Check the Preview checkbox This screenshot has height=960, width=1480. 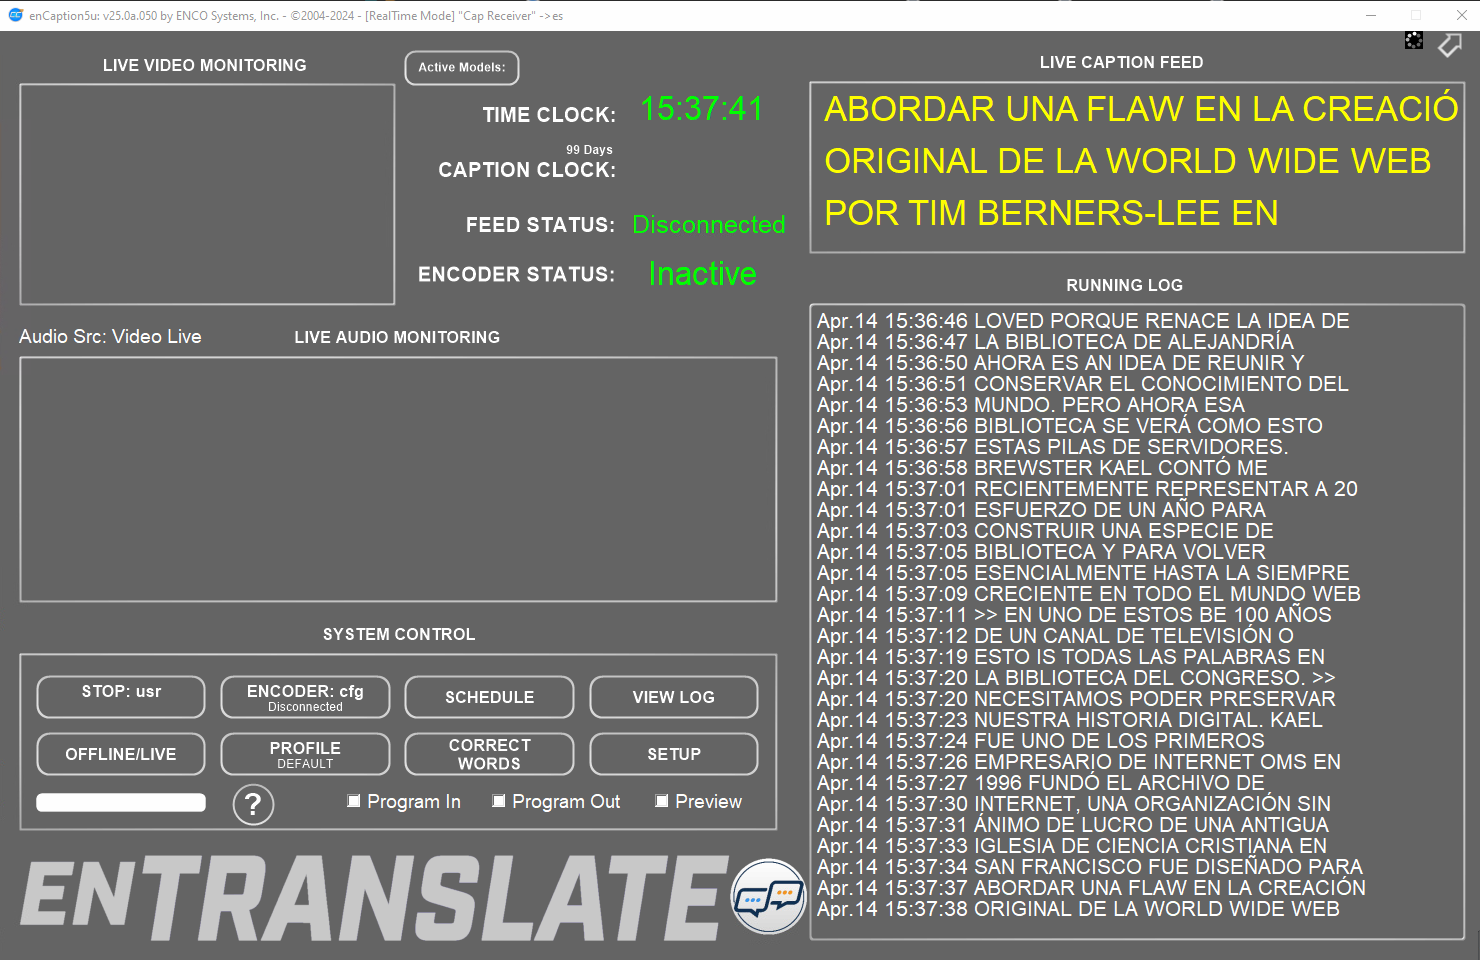(661, 801)
